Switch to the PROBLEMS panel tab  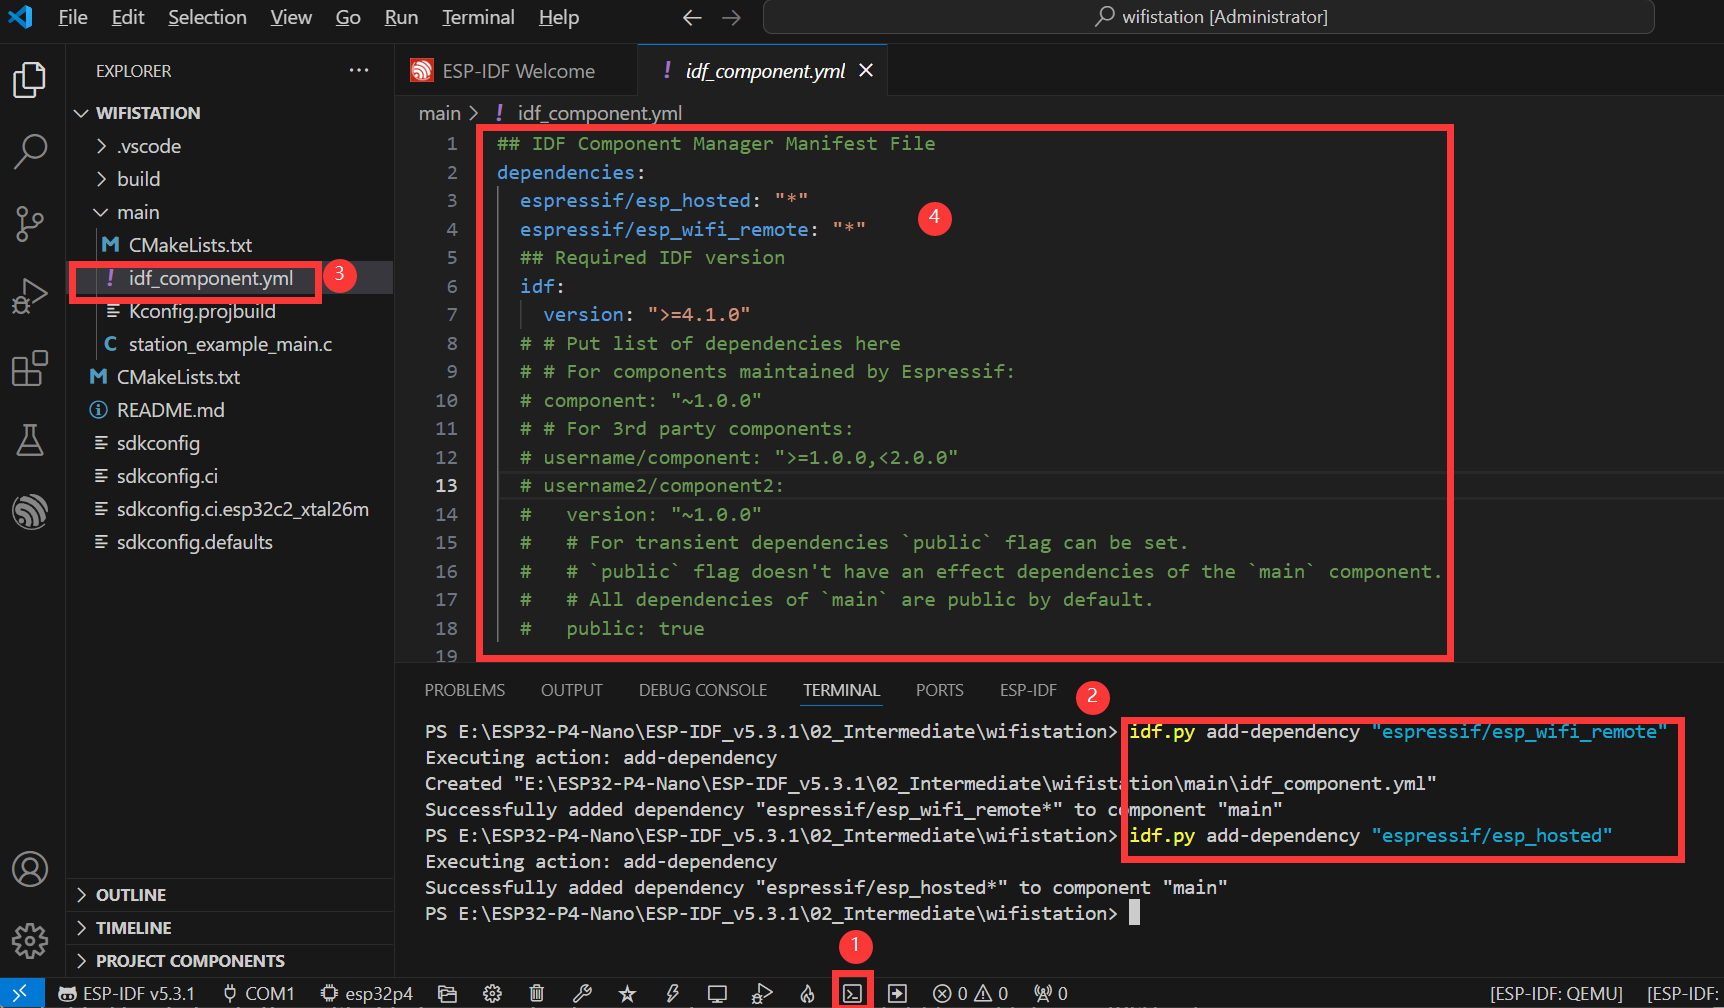[x=464, y=690]
